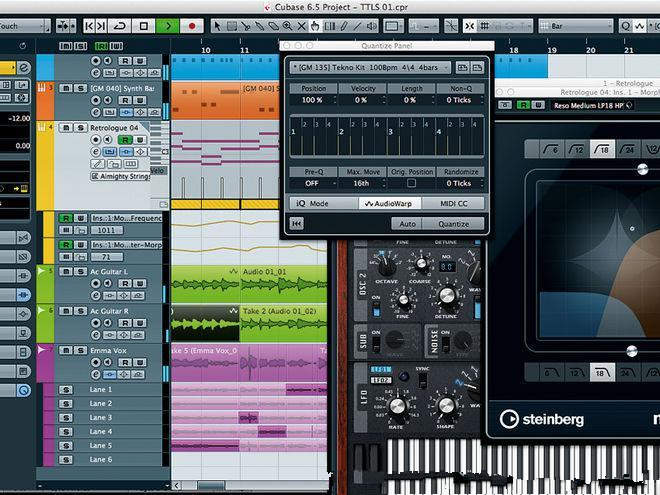Toggle the OSC 2 On switch
The image size is (660, 495).
376,309
